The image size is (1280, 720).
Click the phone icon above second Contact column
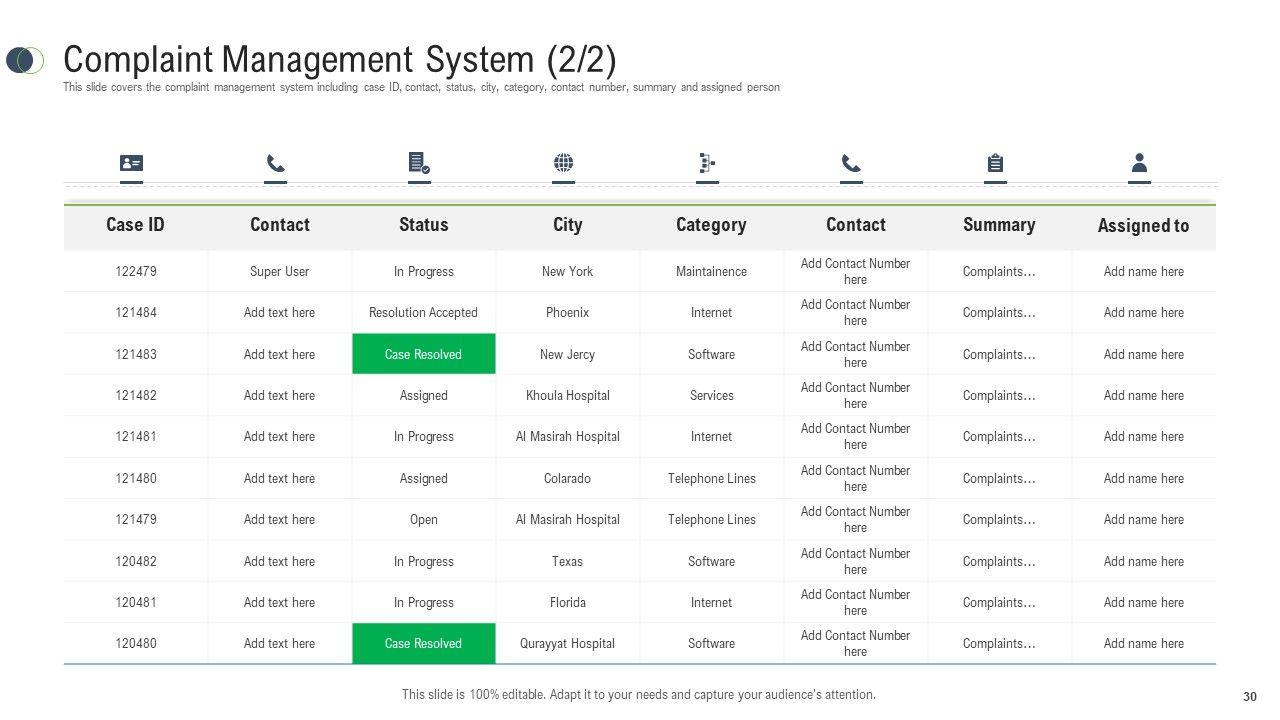tap(851, 163)
